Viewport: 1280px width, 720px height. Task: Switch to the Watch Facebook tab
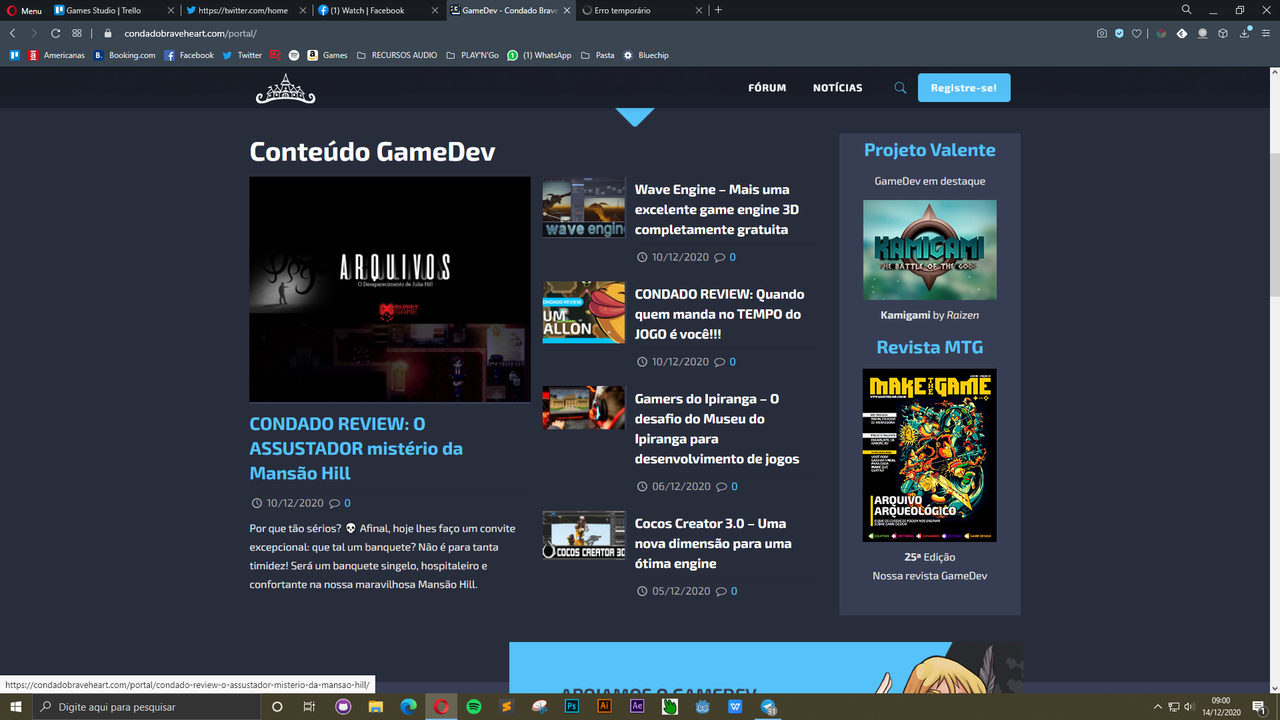[x=377, y=10]
